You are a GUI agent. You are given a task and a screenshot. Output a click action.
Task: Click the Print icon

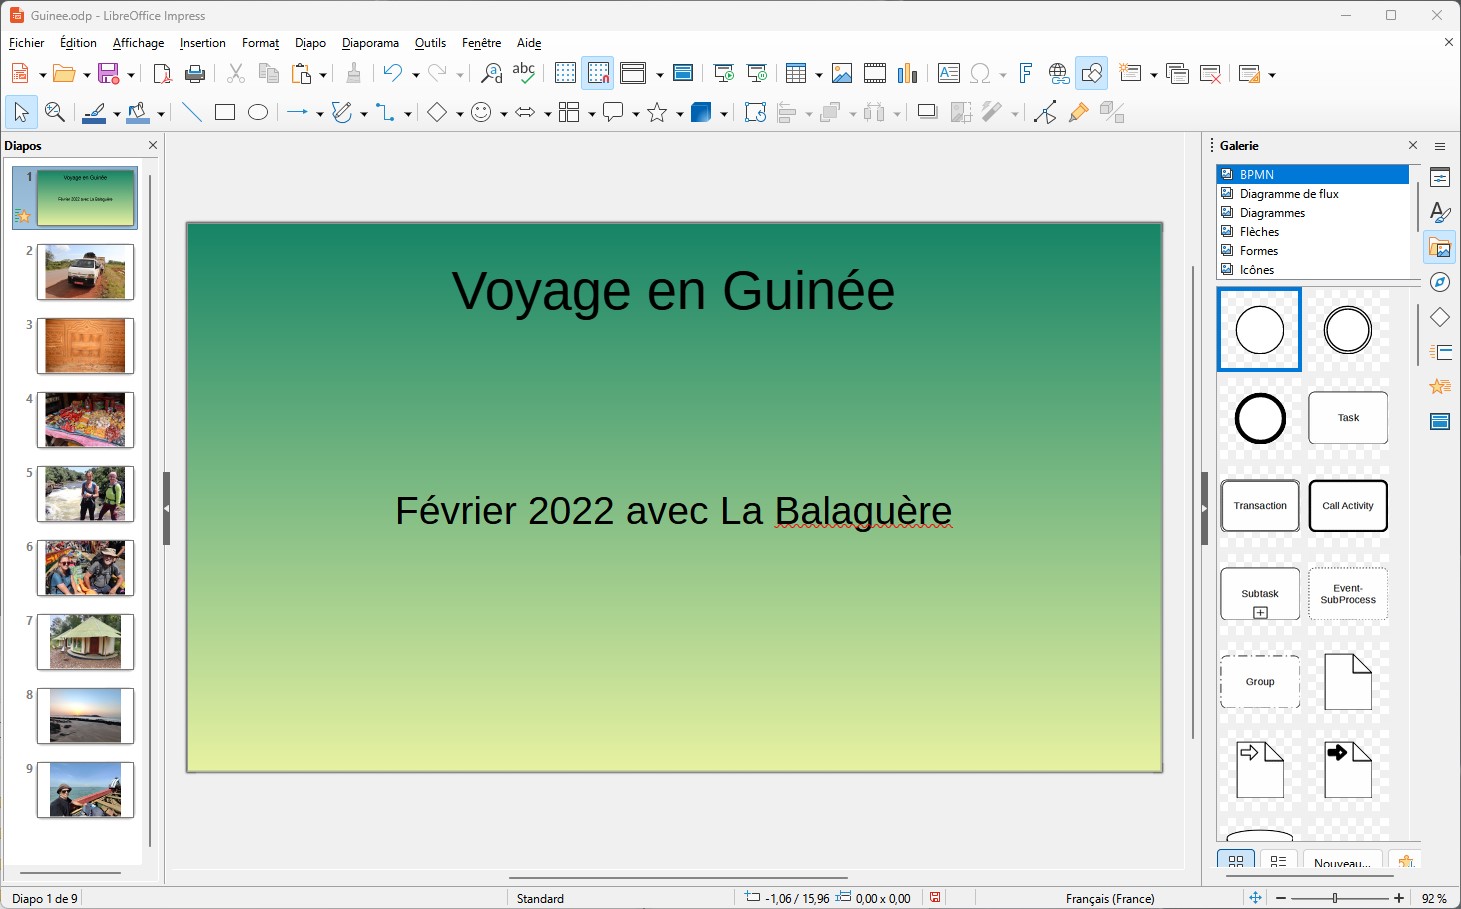196,74
